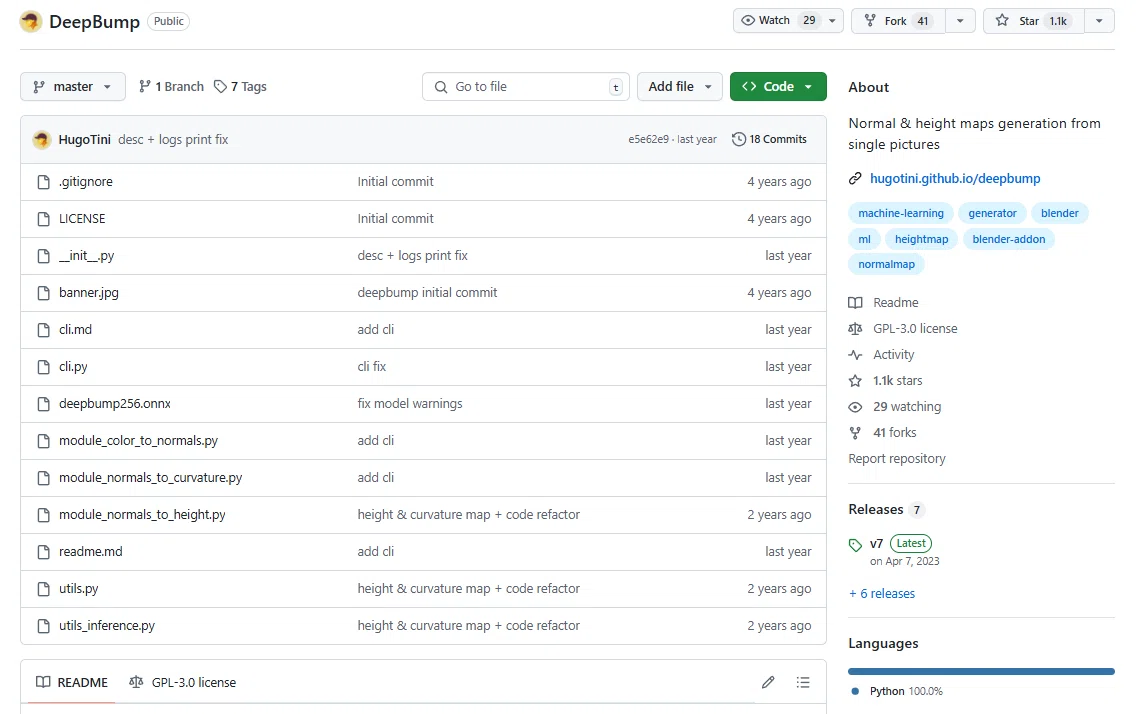Click the tag icon next to 7 Tags
The image size is (1136, 714).
pos(220,86)
